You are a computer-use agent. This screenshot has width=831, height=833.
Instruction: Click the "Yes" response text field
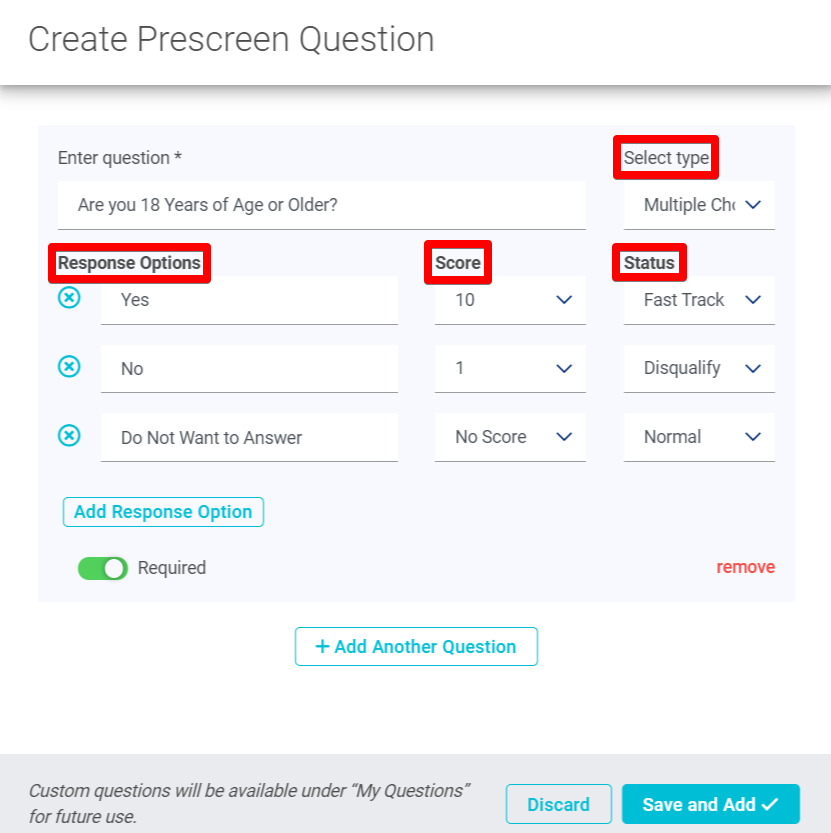point(250,299)
